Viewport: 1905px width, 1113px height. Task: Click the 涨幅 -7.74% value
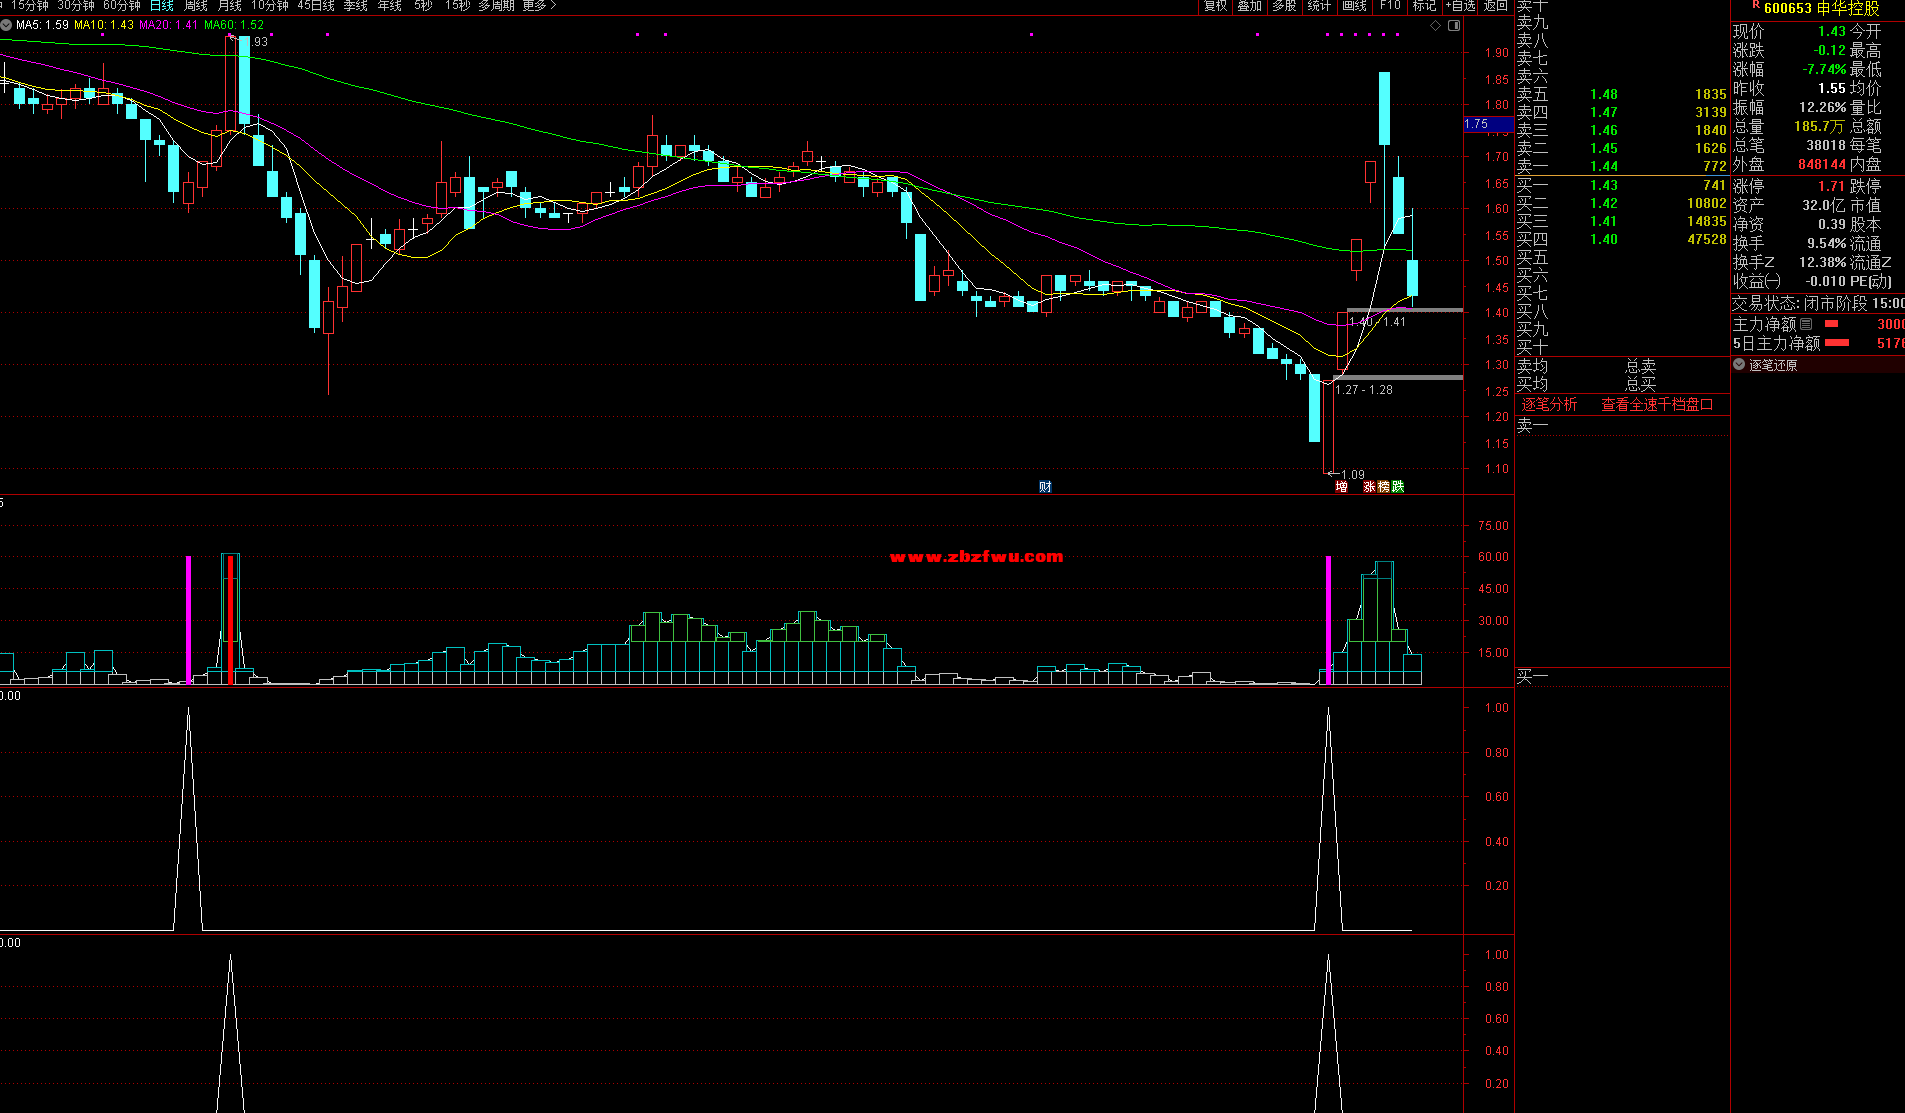(x=1824, y=69)
